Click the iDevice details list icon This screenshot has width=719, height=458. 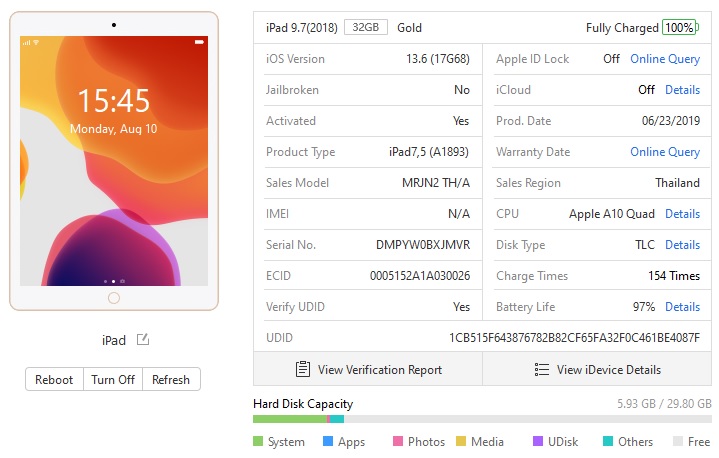[x=542, y=370]
